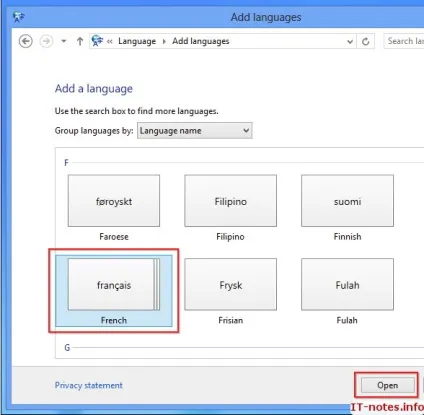424x415 pixels.
Task: Select the Fulah language tile
Action: coord(347,285)
